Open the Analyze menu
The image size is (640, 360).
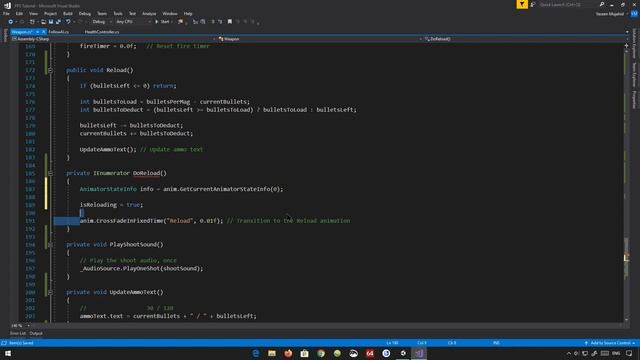coord(149,13)
